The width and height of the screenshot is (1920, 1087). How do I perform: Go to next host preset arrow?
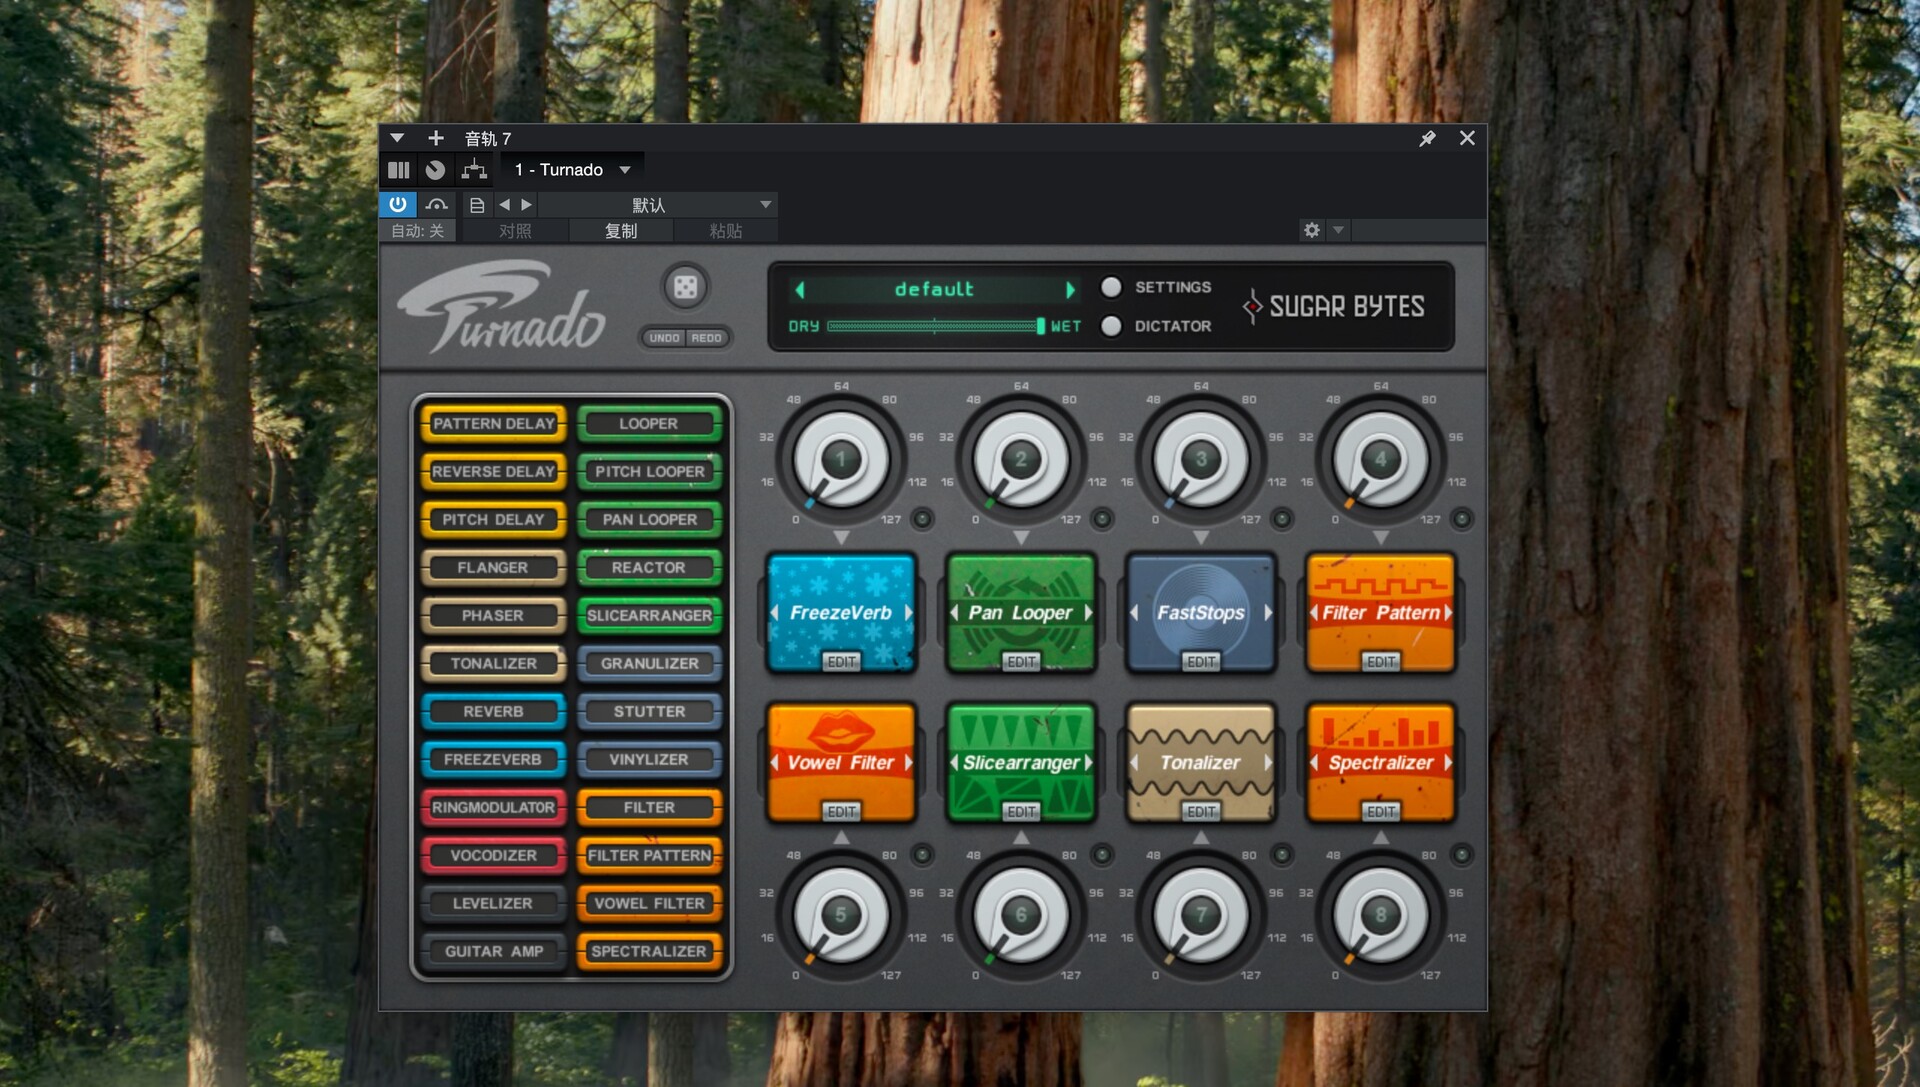[x=526, y=205]
